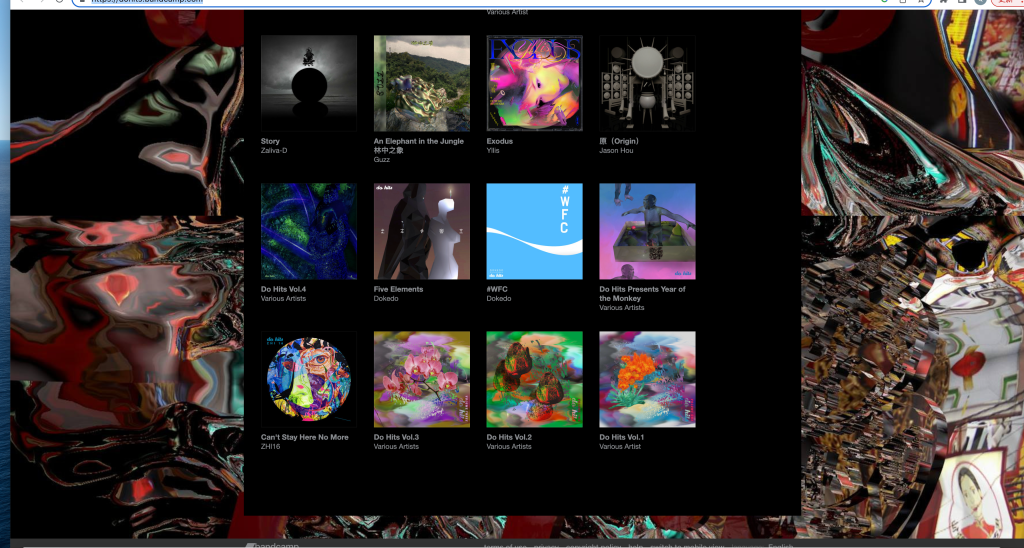Click the "Exodus" album title link
The image size is (1024, 548).
pyautogui.click(x=500, y=141)
